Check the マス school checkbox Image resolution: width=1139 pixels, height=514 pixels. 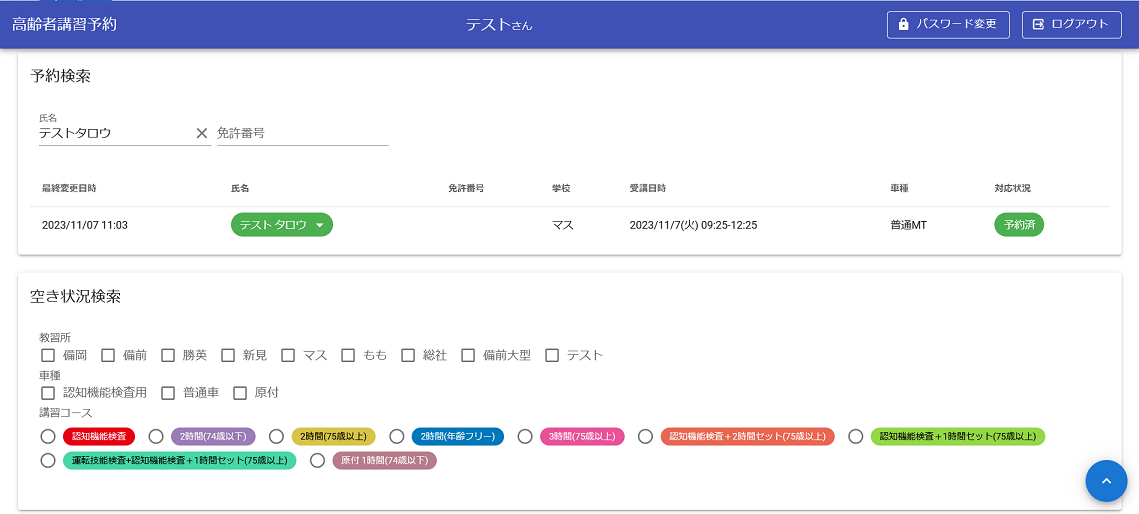(x=288, y=355)
